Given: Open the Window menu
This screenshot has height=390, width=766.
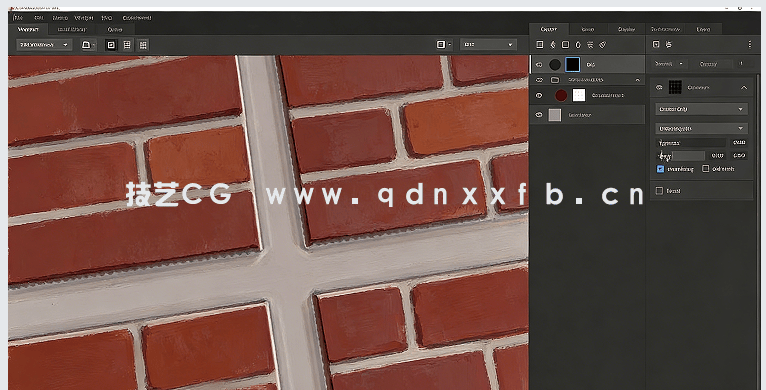Looking at the screenshot, I should point(84,18).
